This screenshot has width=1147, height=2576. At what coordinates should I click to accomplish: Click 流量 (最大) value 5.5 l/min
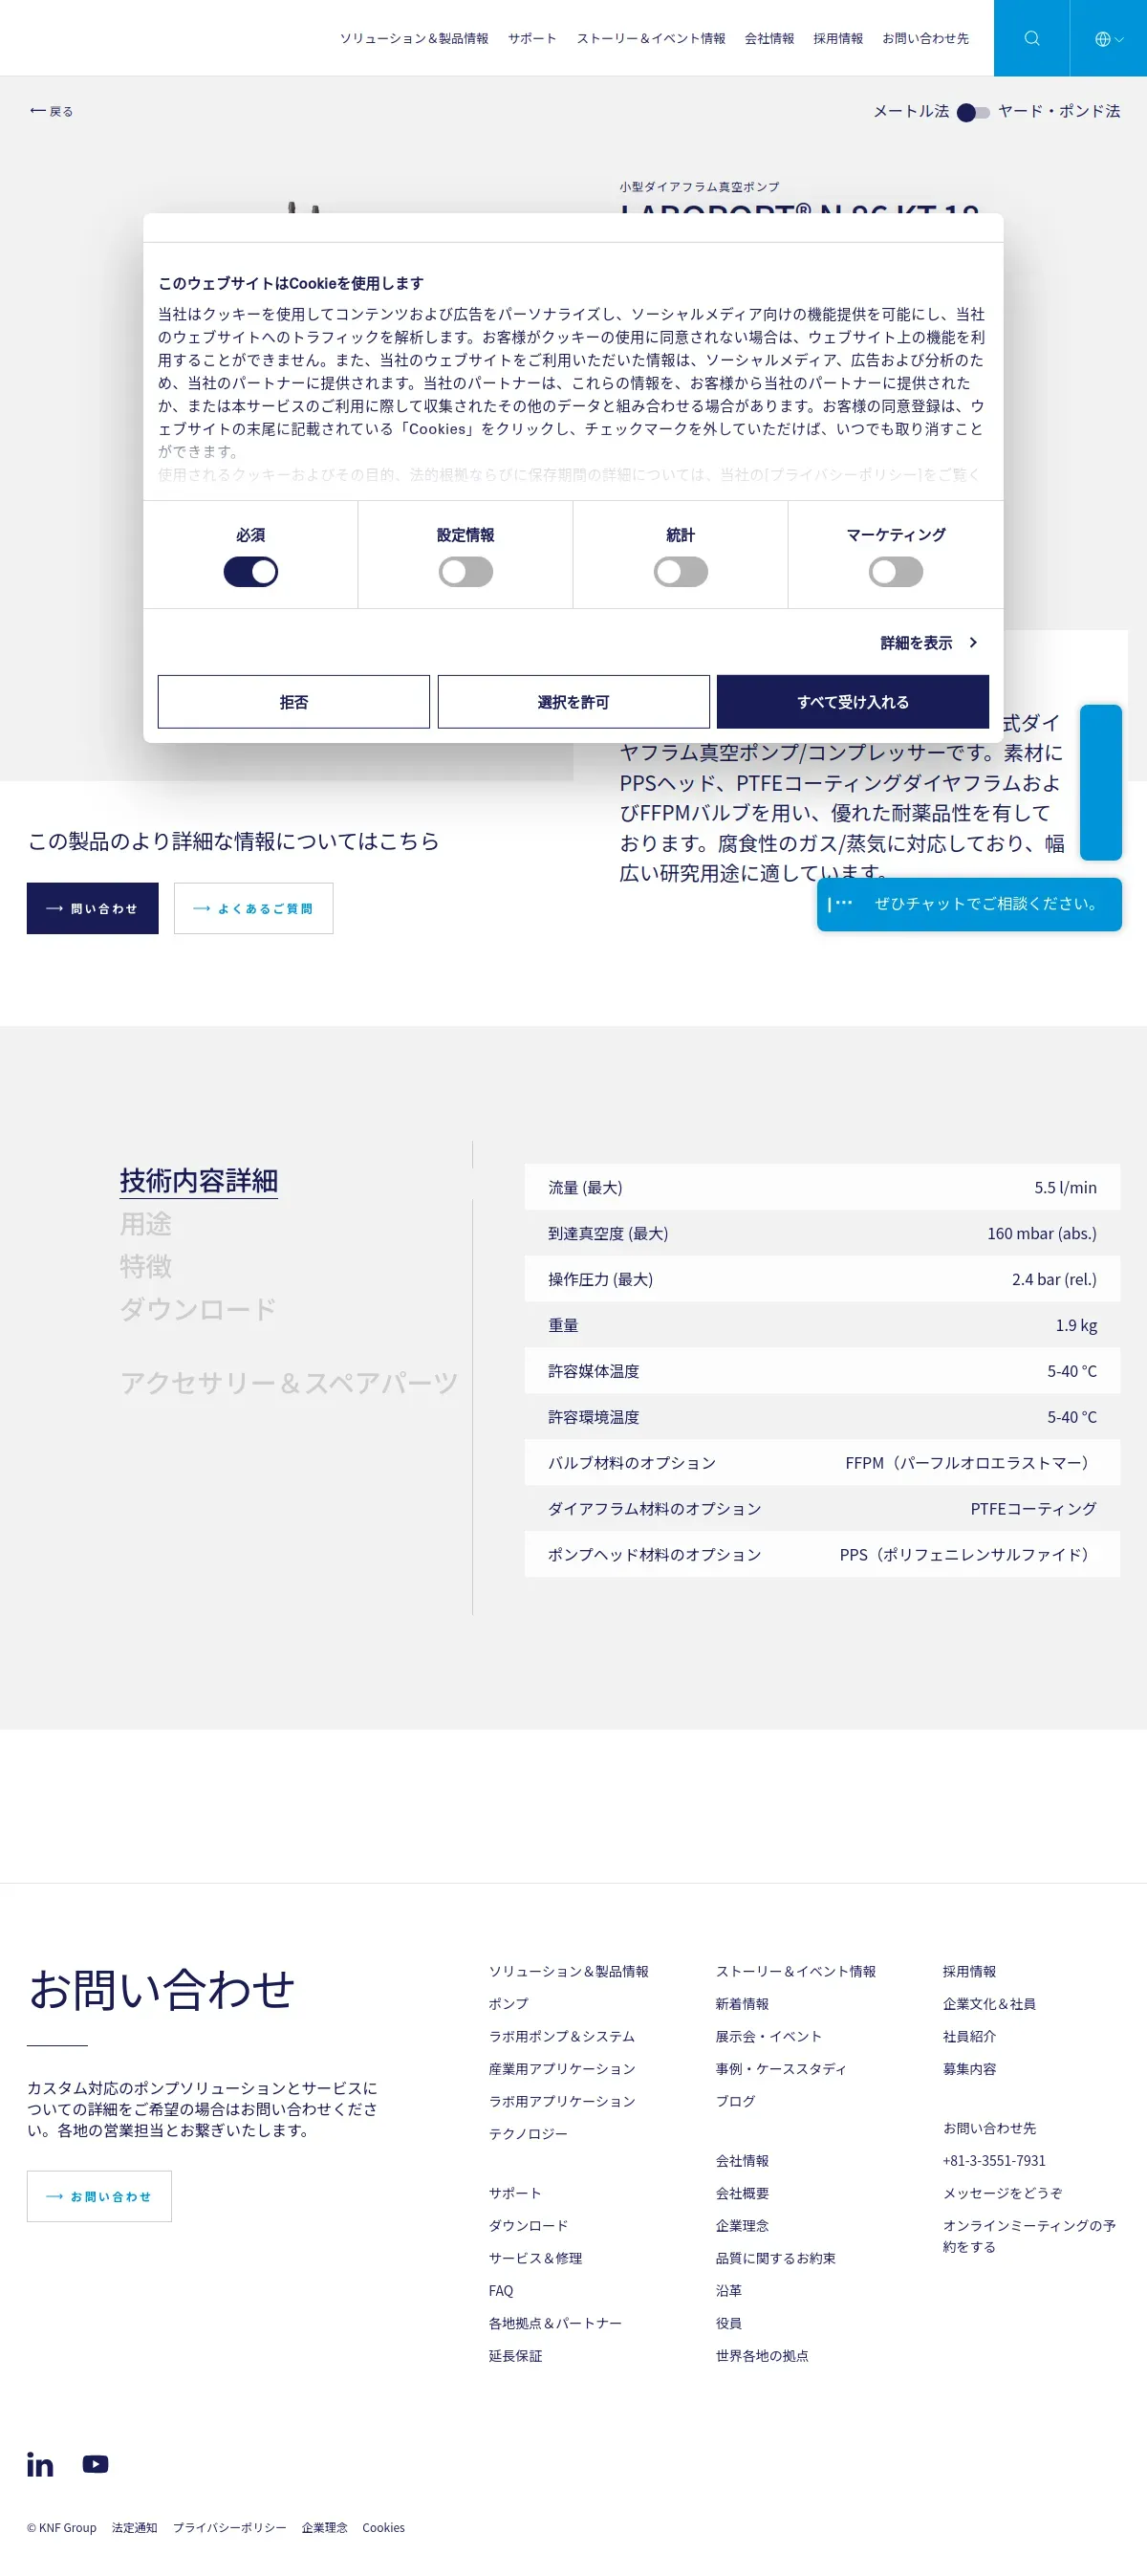point(1065,1187)
